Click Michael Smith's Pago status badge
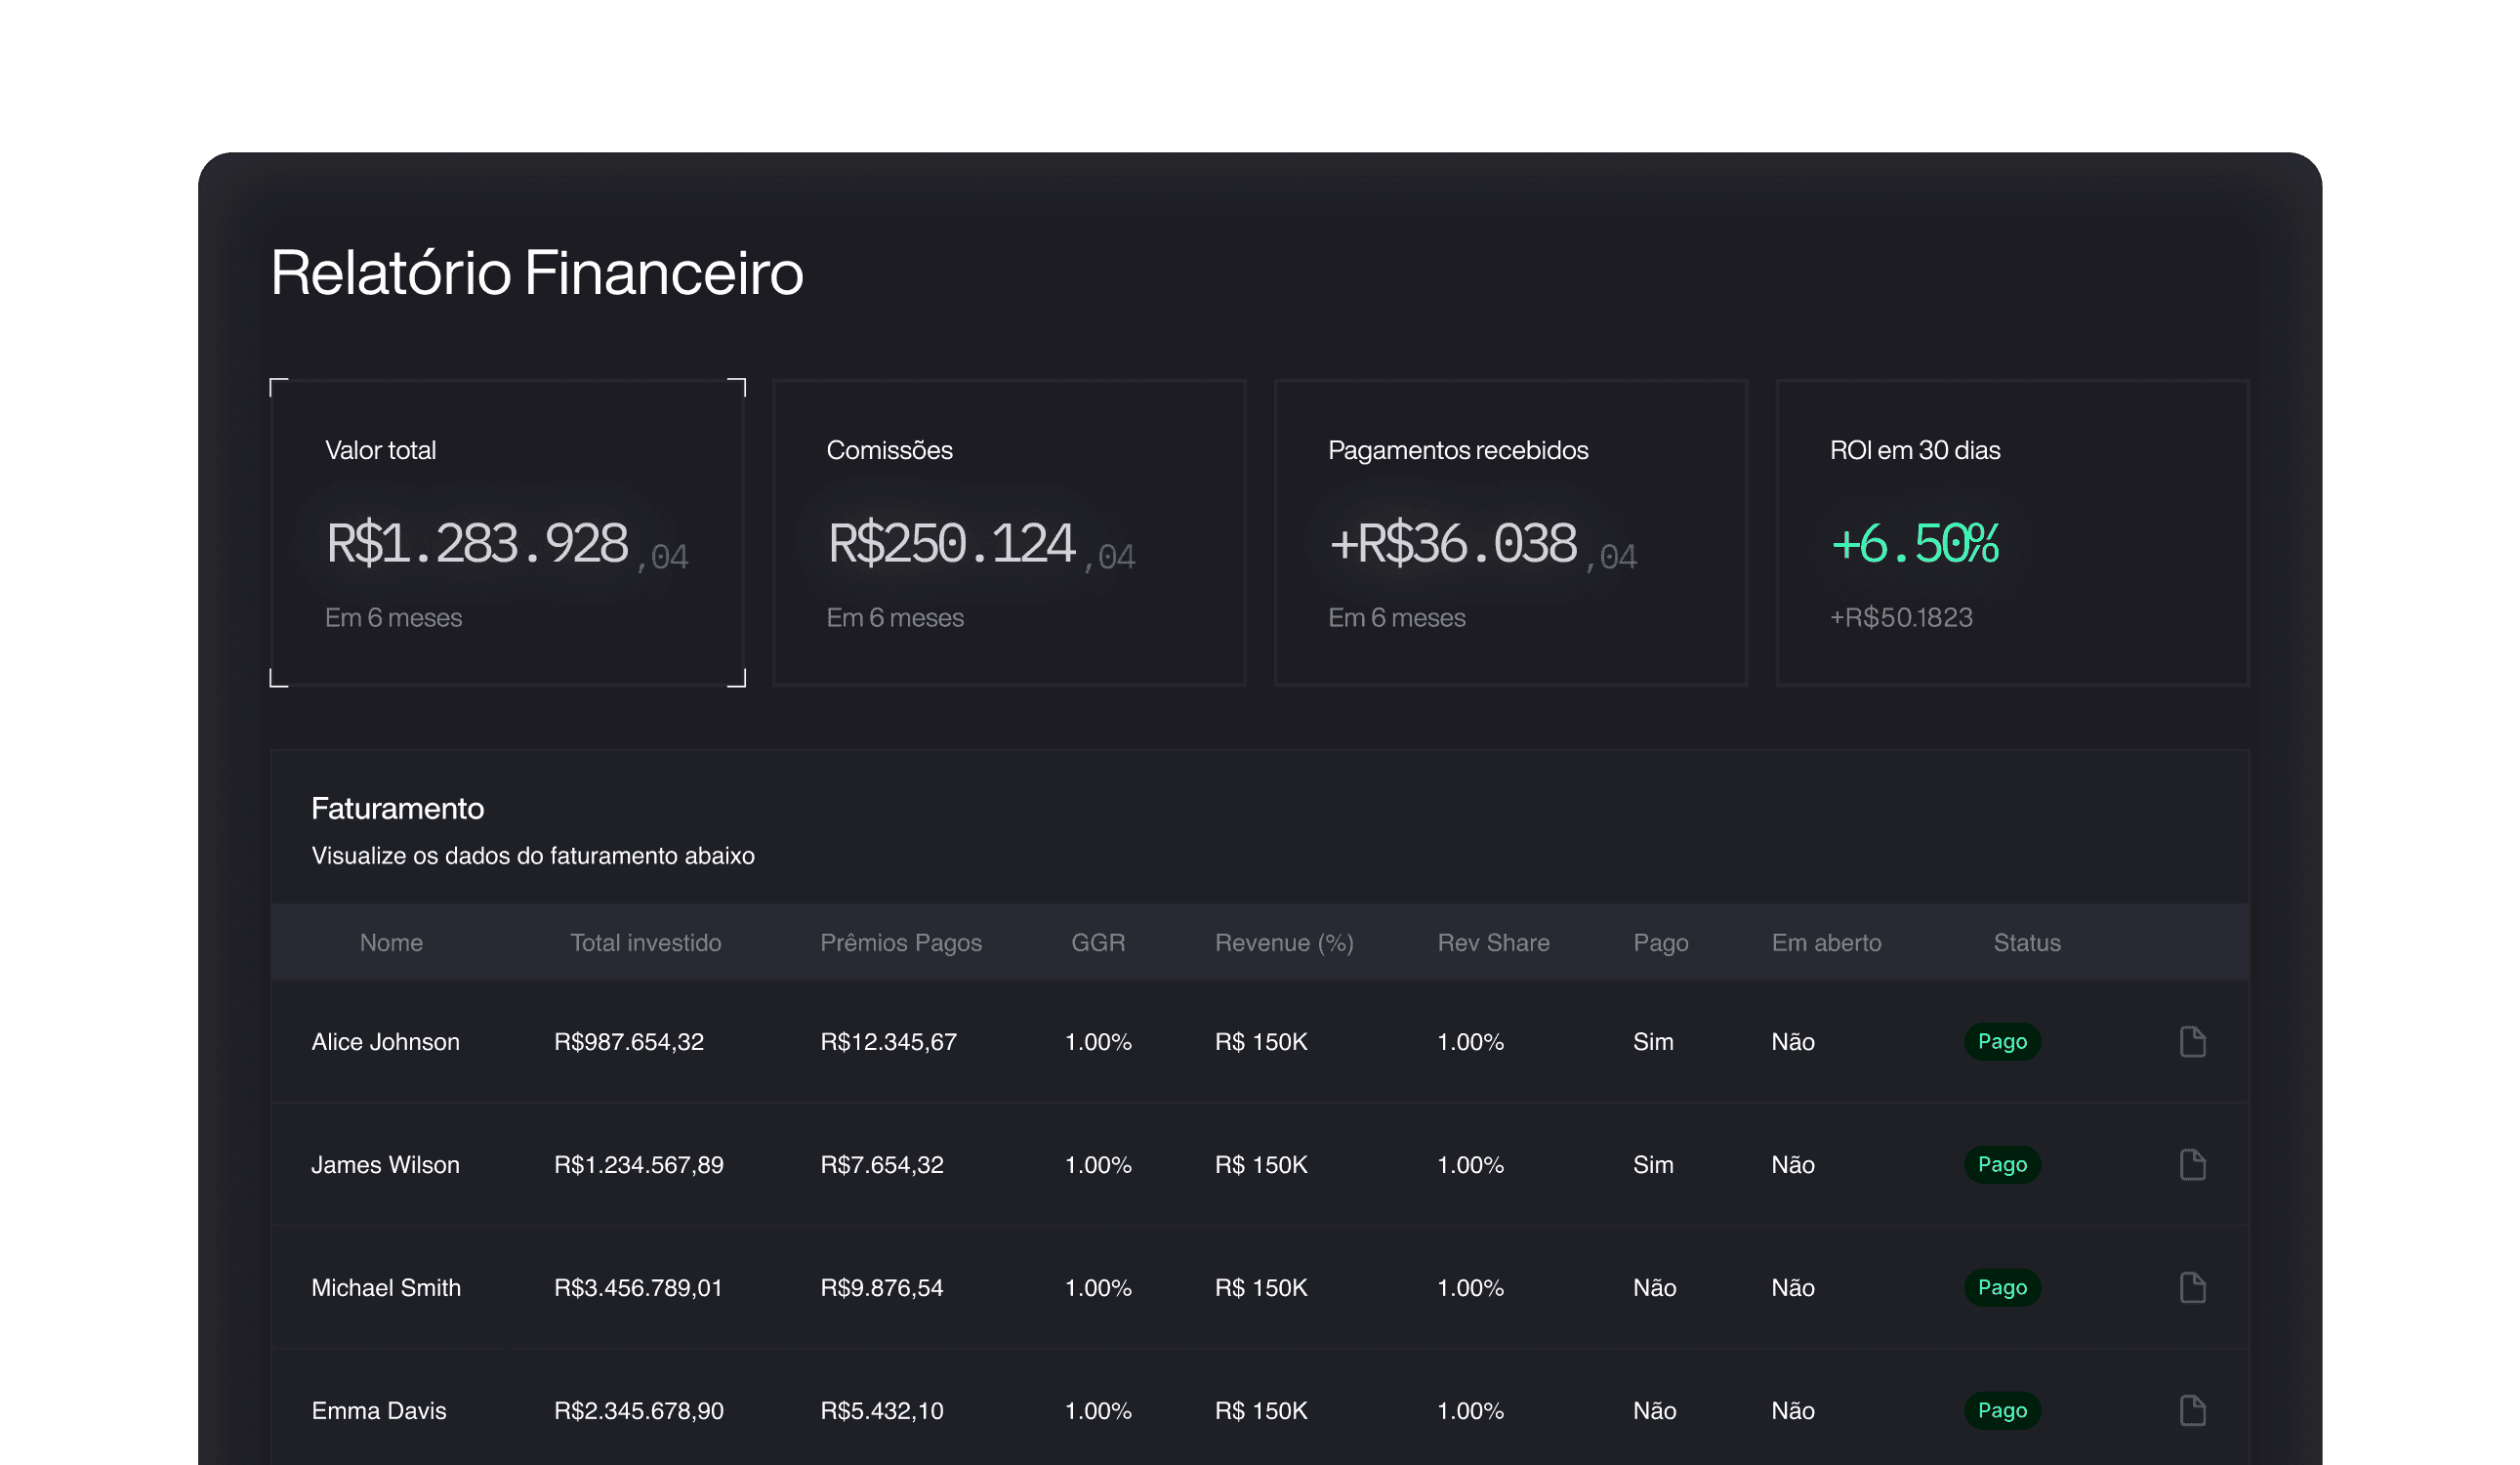This screenshot has height=1465, width=2520. (x=2002, y=1287)
